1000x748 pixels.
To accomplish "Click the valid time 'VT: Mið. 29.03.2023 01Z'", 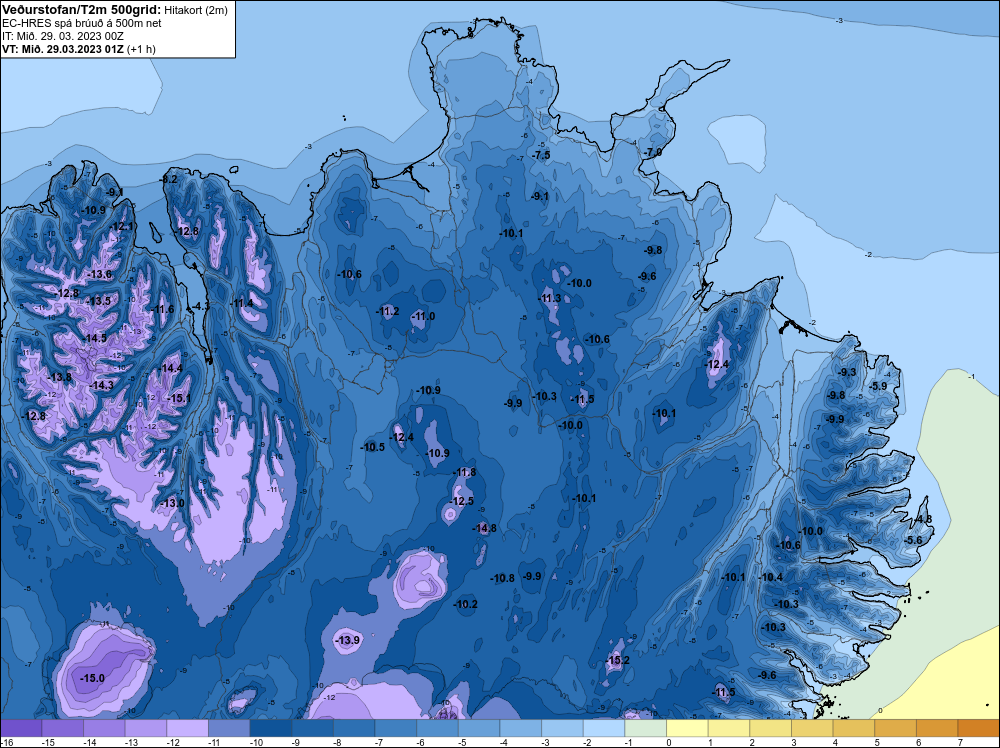I will click(x=63, y=49).
